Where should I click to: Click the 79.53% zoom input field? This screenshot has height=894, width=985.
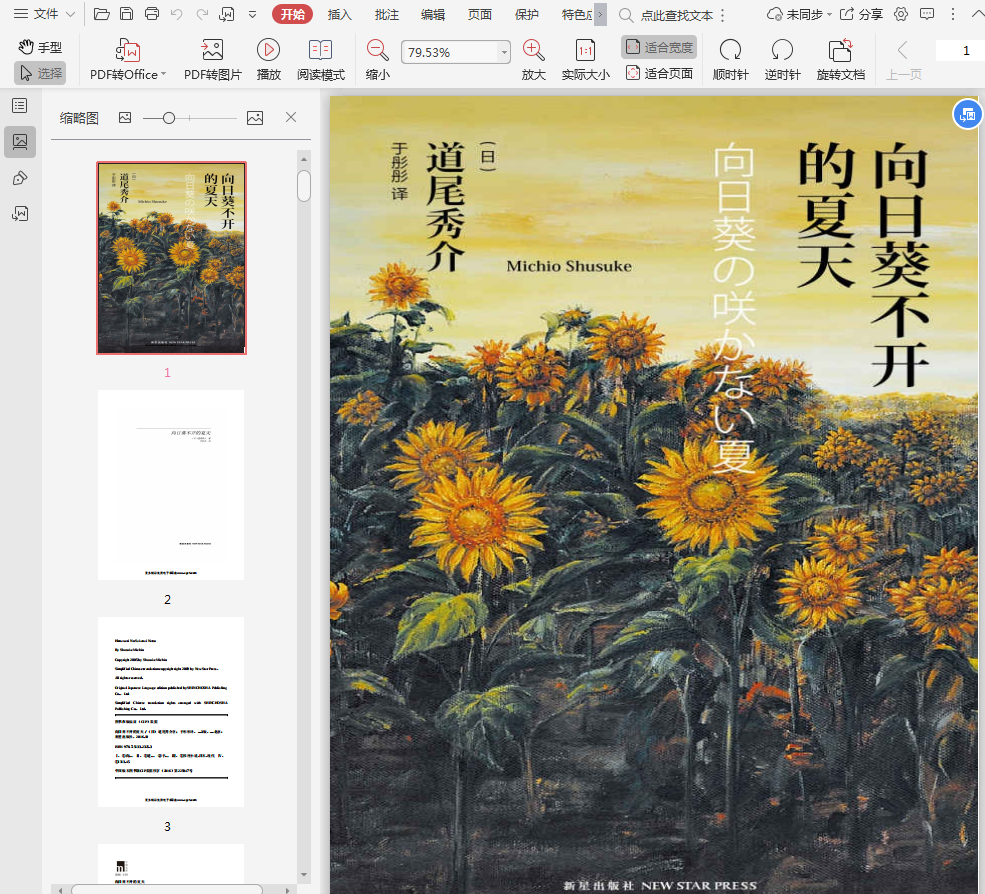(x=450, y=52)
